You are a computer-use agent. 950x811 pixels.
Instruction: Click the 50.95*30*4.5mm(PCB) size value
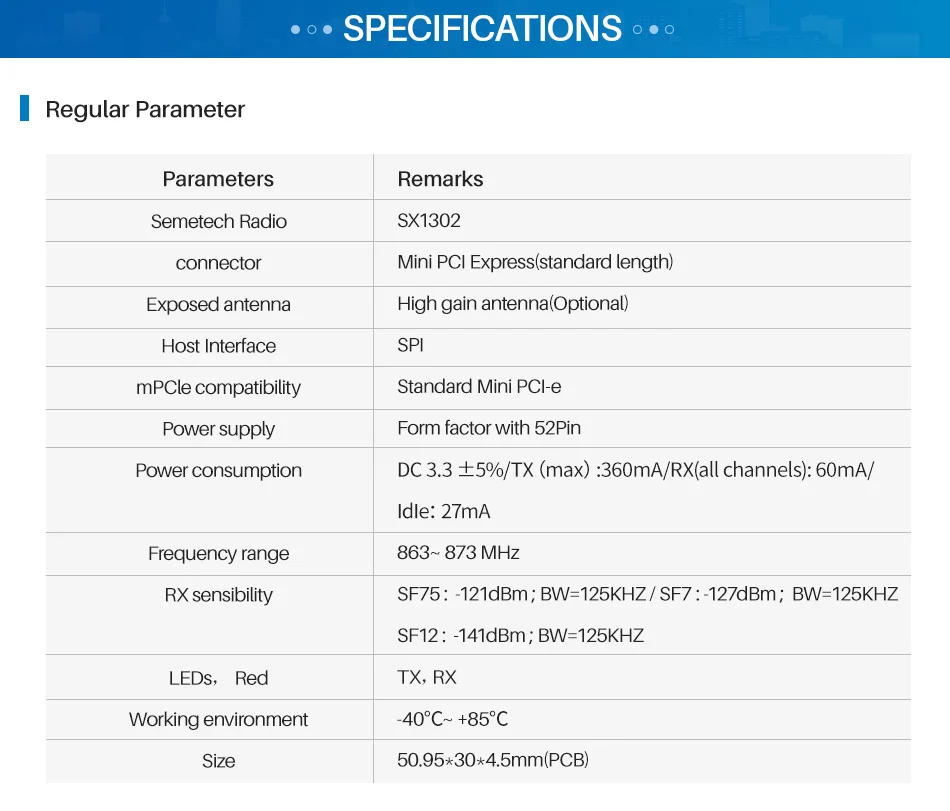(493, 760)
